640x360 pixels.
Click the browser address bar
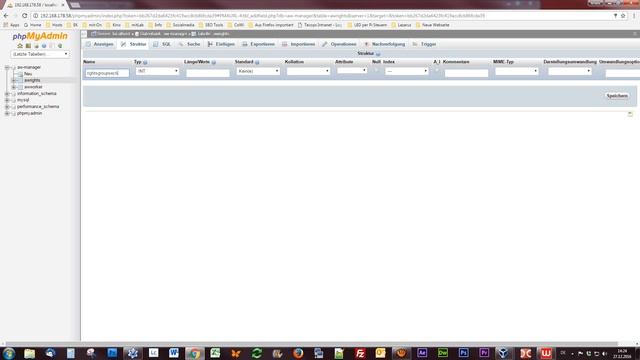pos(322,16)
